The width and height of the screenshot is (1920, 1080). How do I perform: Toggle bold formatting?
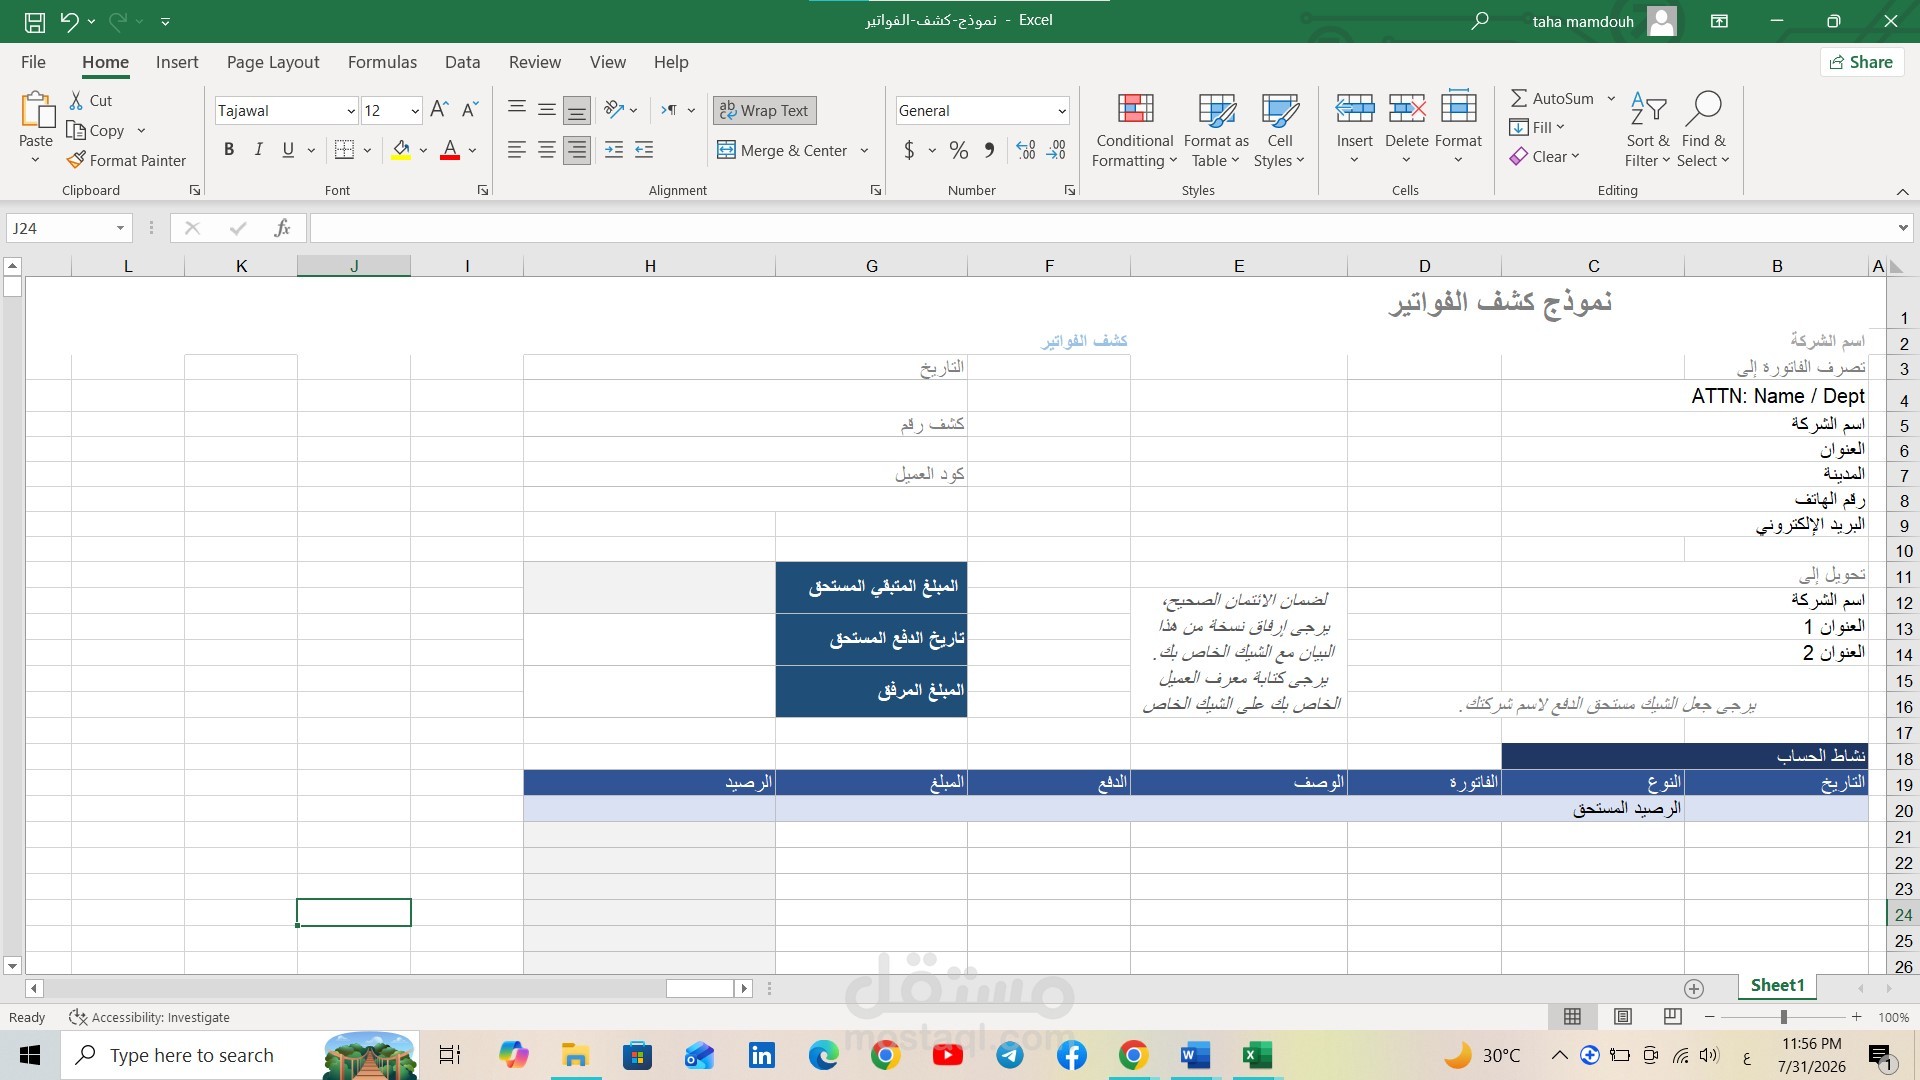pyautogui.click(x=229, y=150)
